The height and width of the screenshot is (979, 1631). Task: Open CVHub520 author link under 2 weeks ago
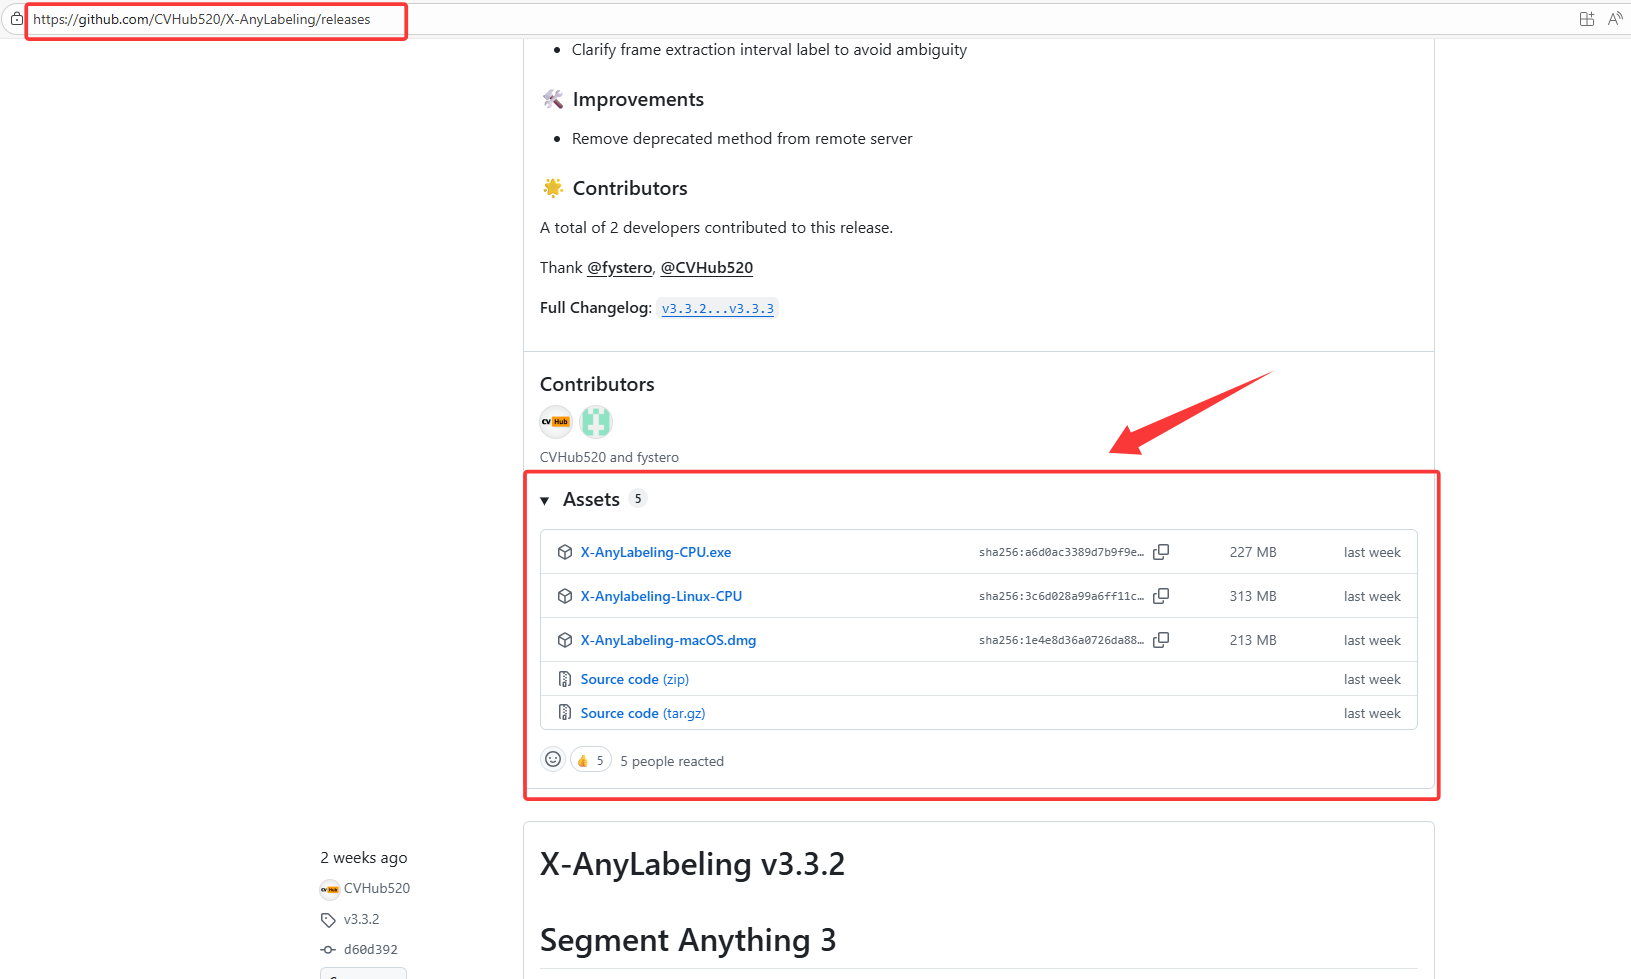click(x=377, y=888)
